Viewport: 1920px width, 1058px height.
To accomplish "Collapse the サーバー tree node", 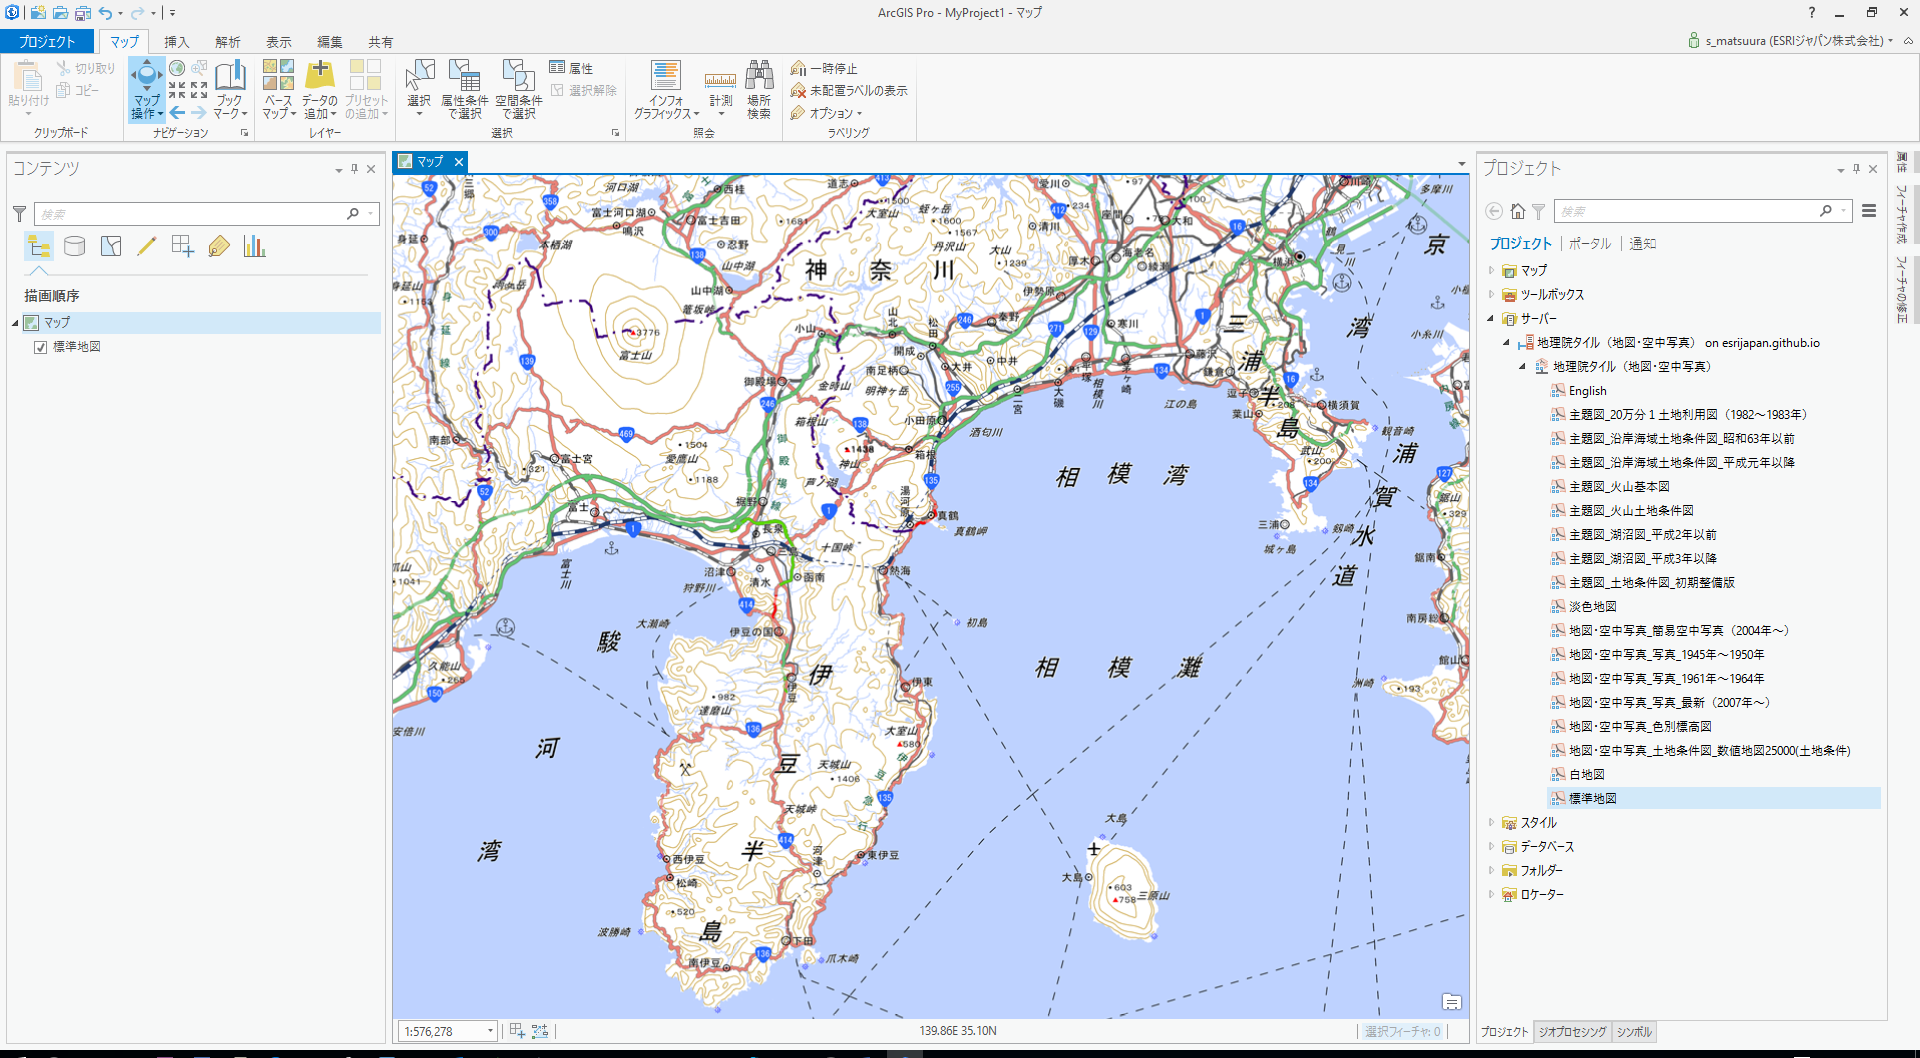I will click(x=1491, y=319).
